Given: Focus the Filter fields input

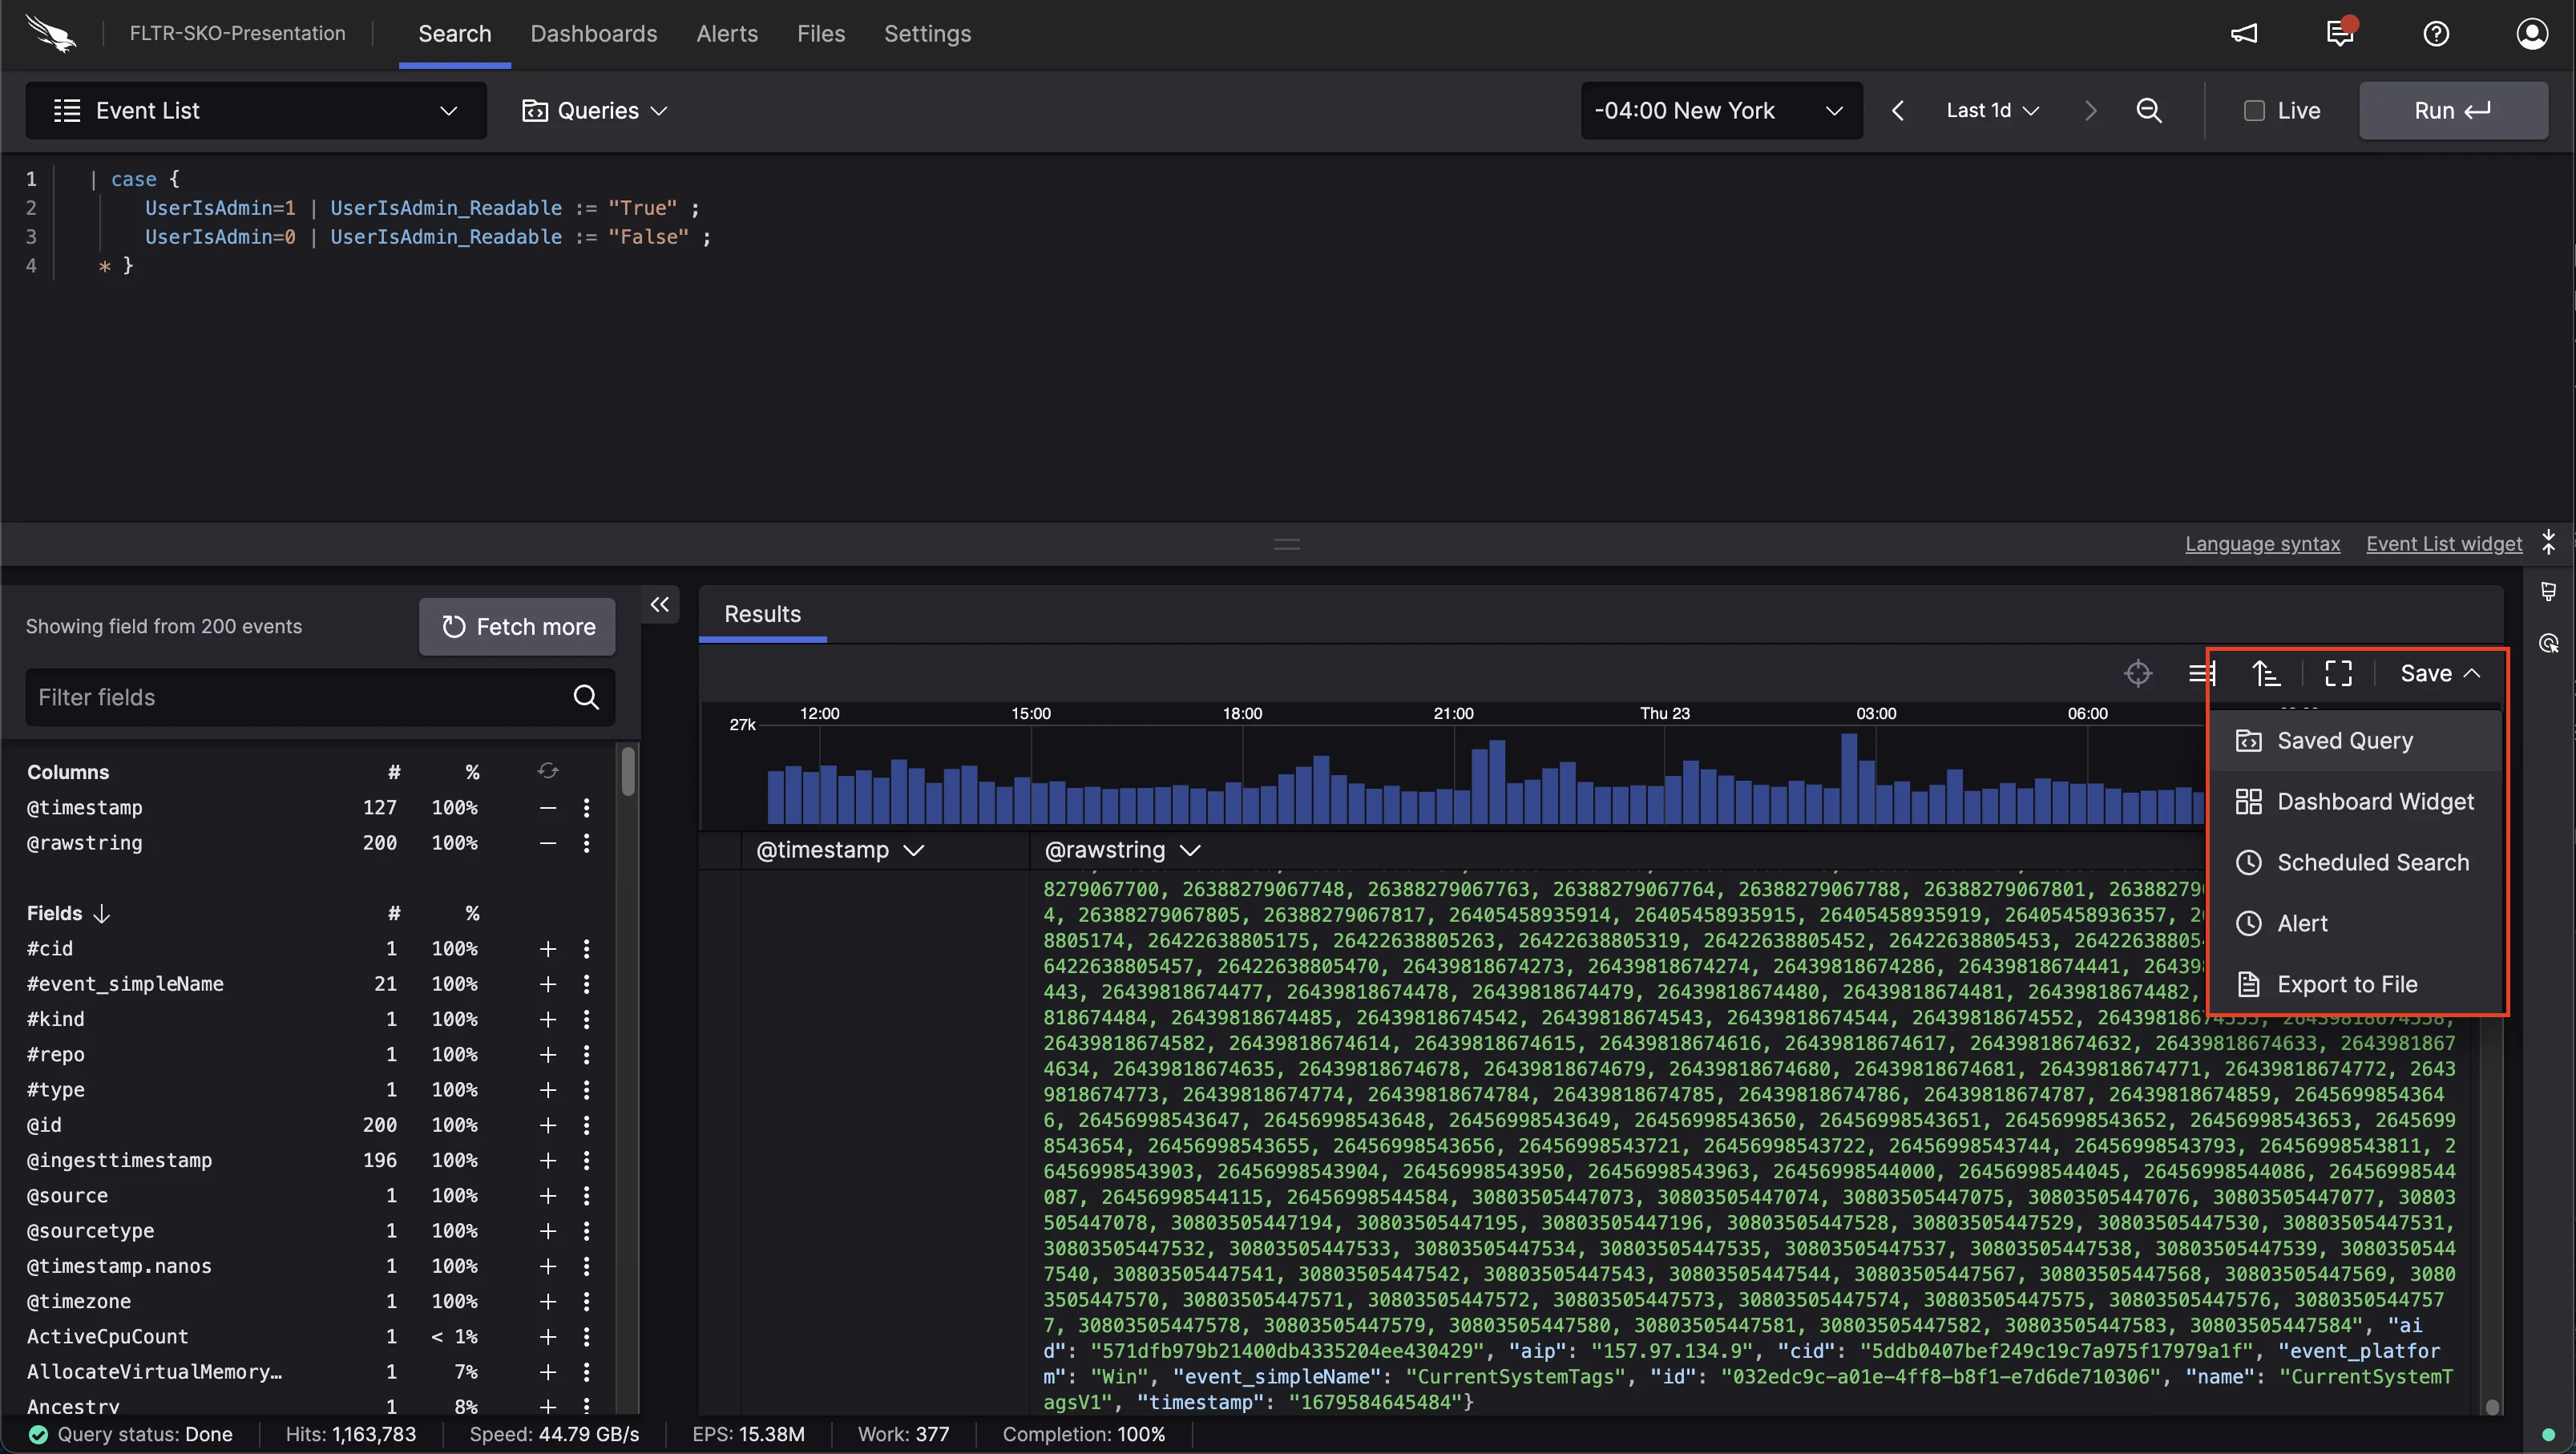Looking at the screenshot, I should coord(320,697).
